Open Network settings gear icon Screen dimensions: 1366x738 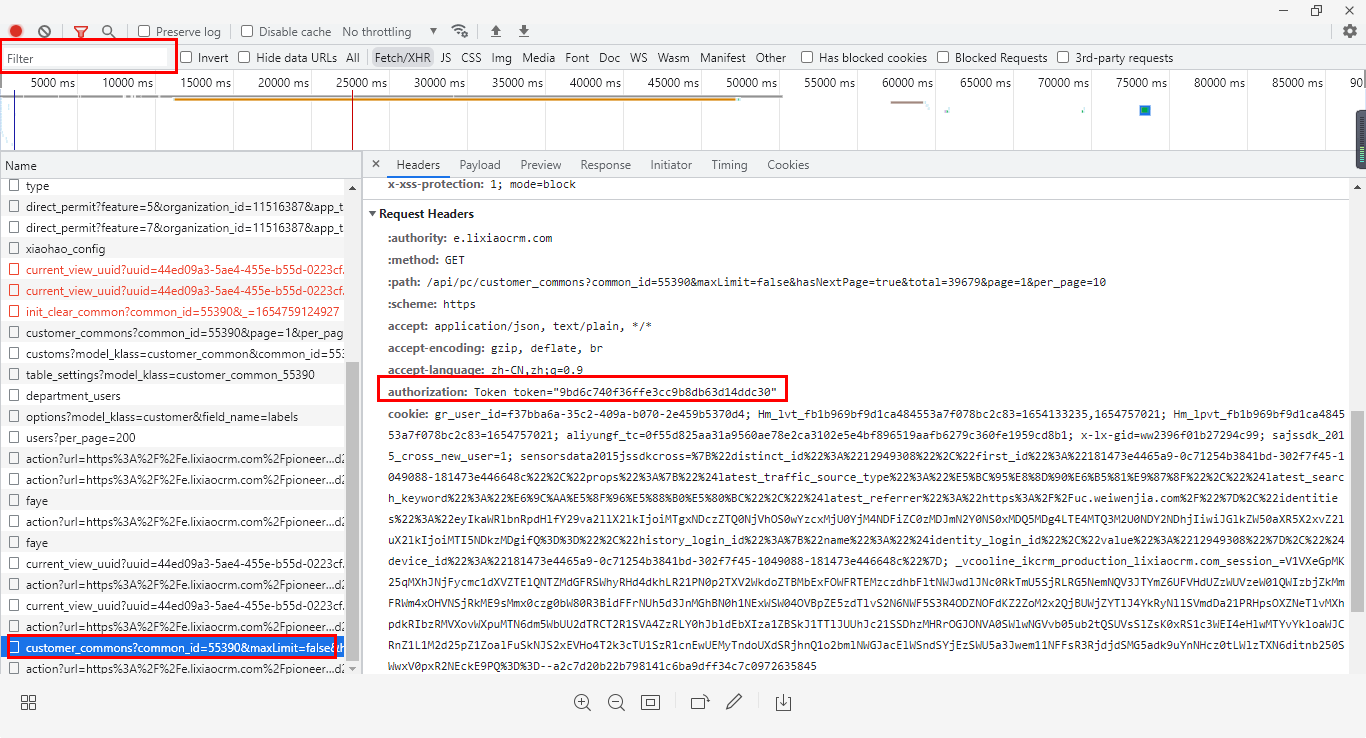click(1350, 31)
